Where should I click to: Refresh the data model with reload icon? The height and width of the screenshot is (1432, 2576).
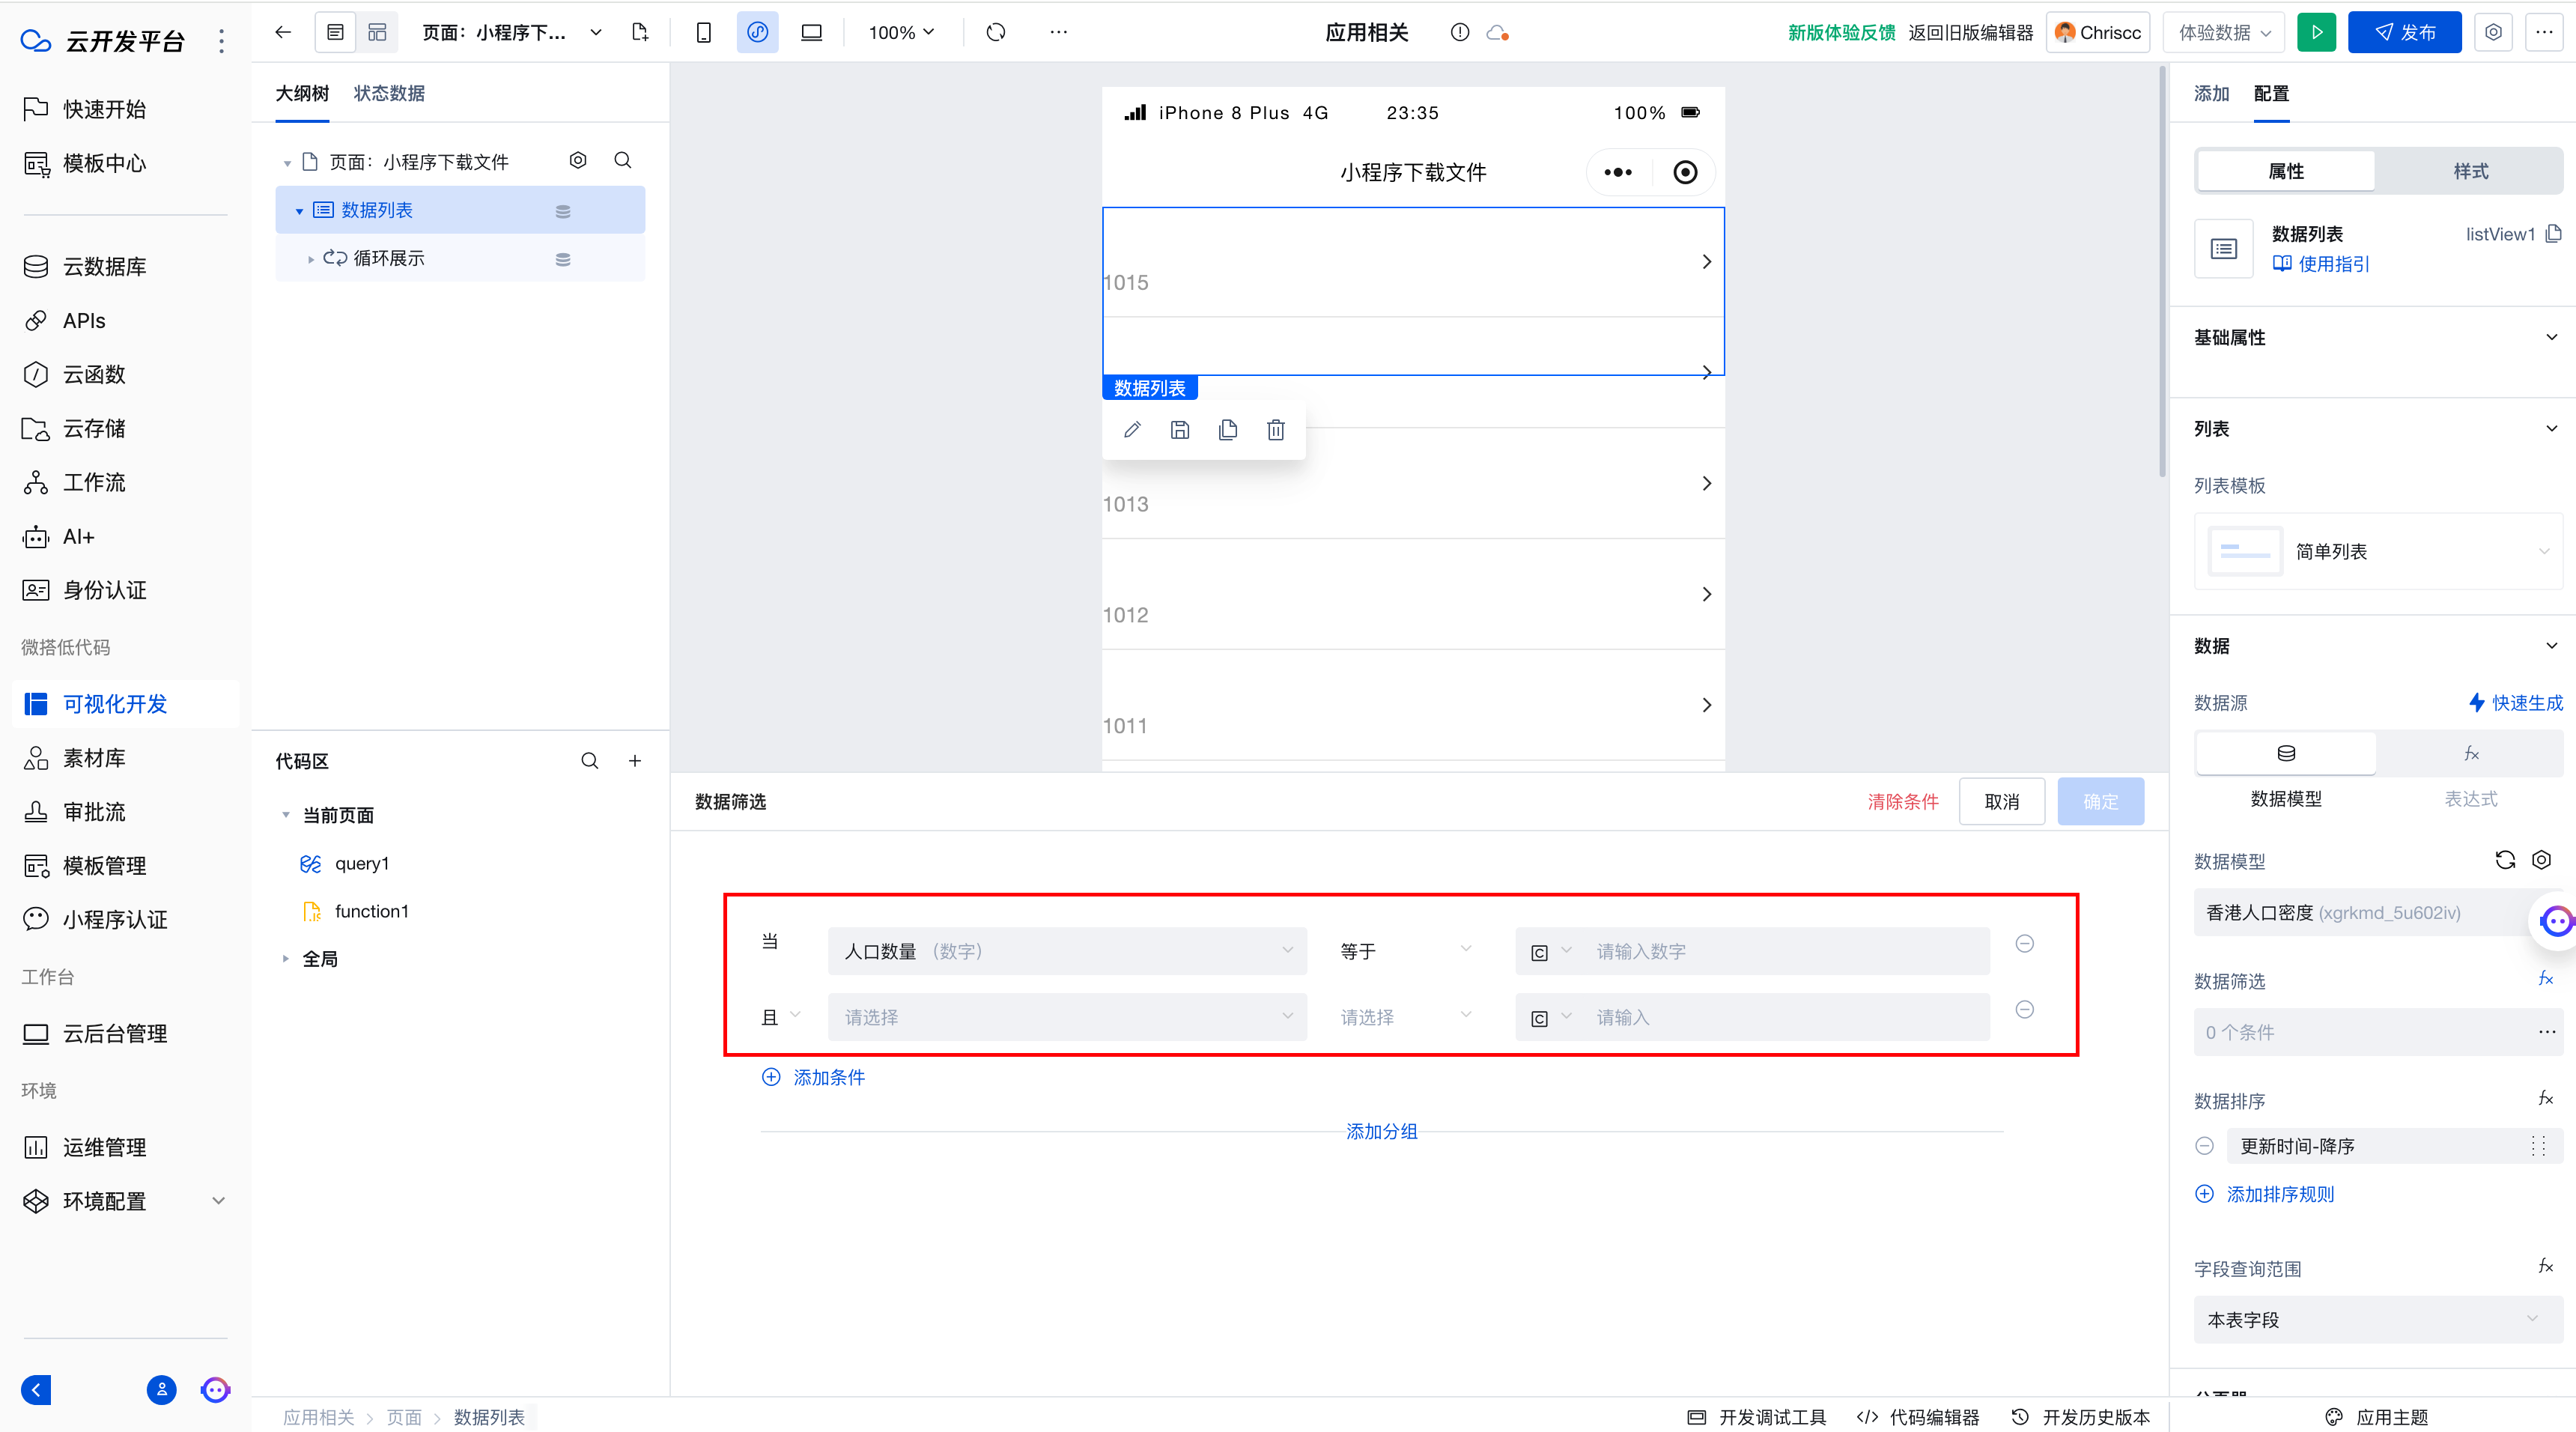tap(2504, 860)
